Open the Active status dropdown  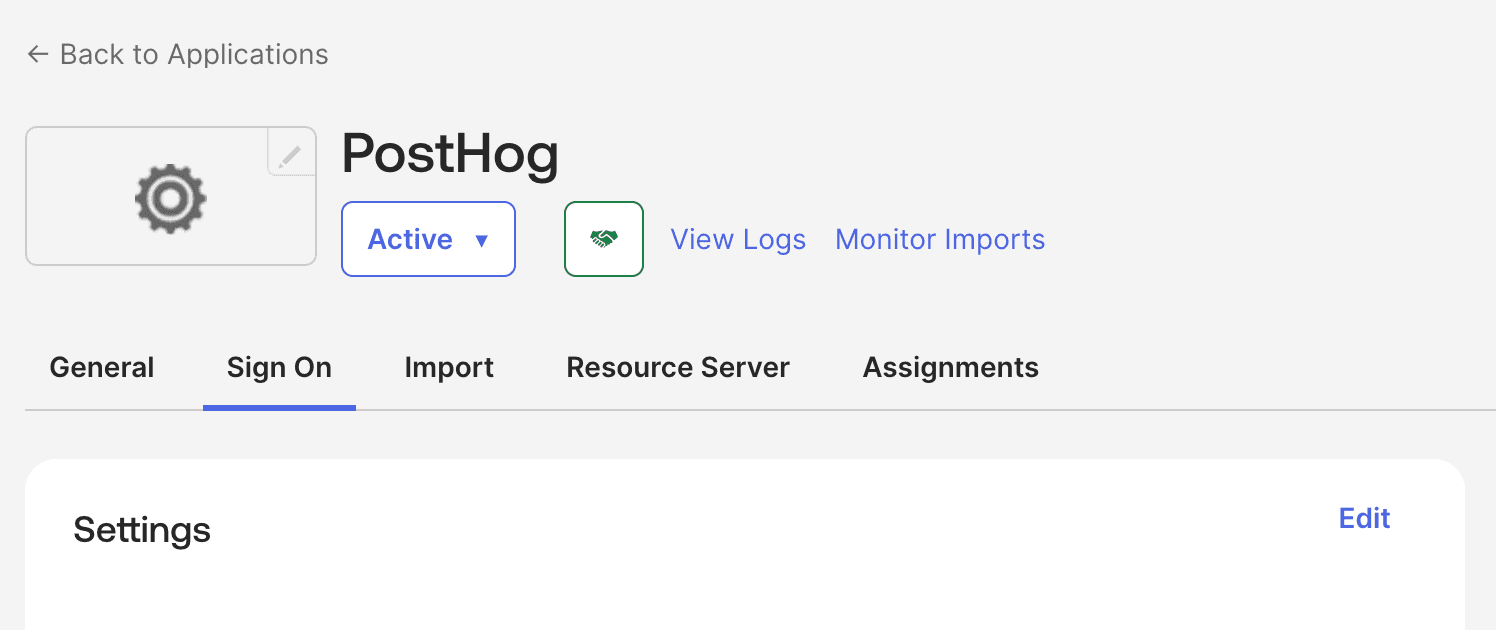pos(428,239)
